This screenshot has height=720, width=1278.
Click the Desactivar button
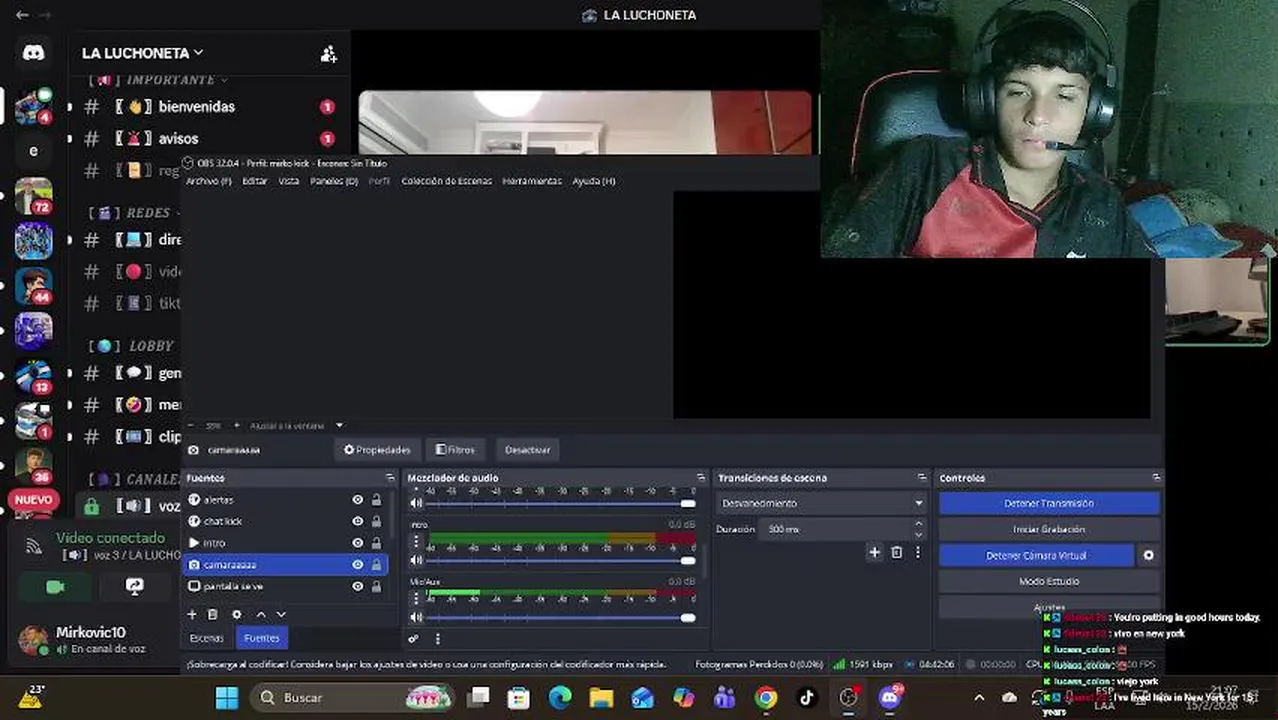[x=527, y=450]
